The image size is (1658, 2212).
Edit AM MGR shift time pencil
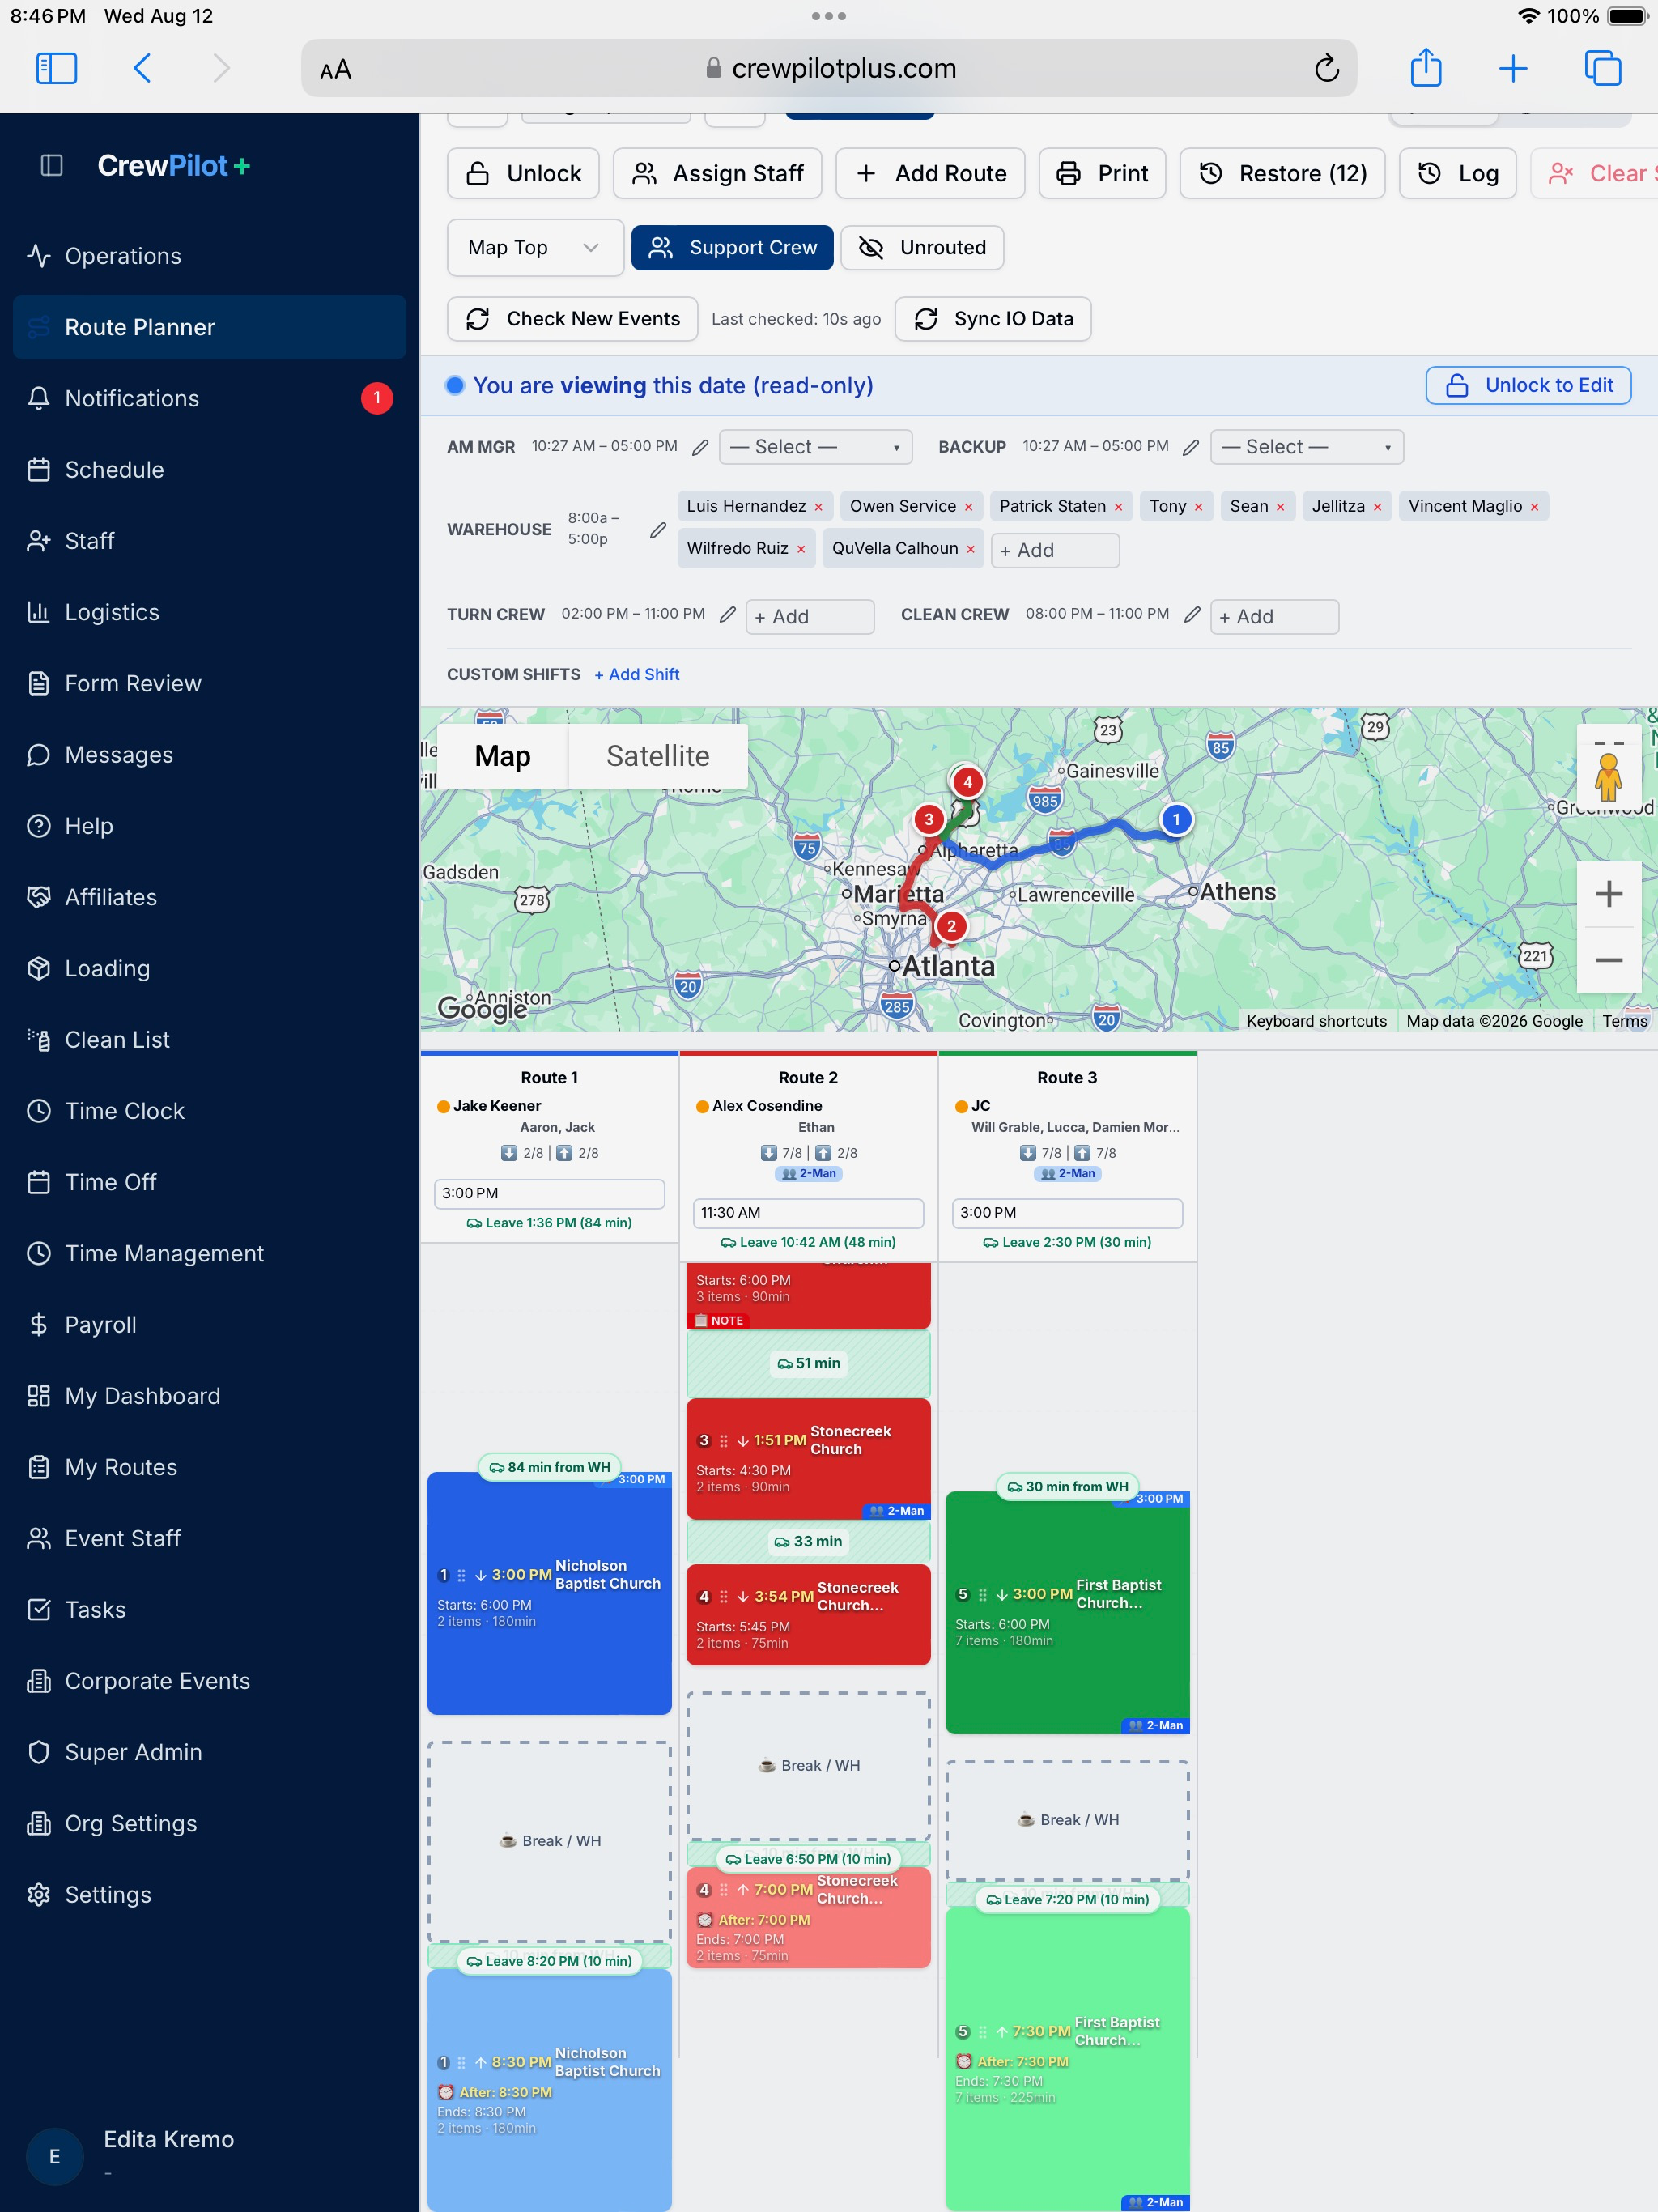pos(700,447)
